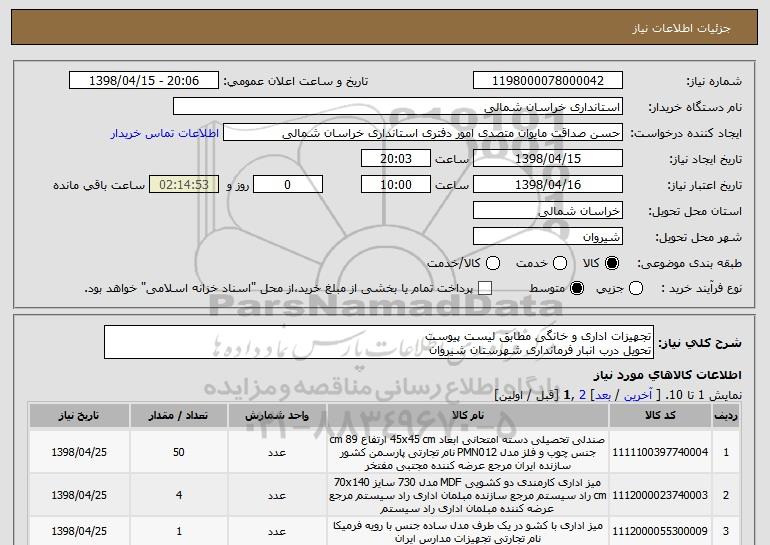
Task: Click the صندلی تحصیلی item description
Action: point(468,452)
